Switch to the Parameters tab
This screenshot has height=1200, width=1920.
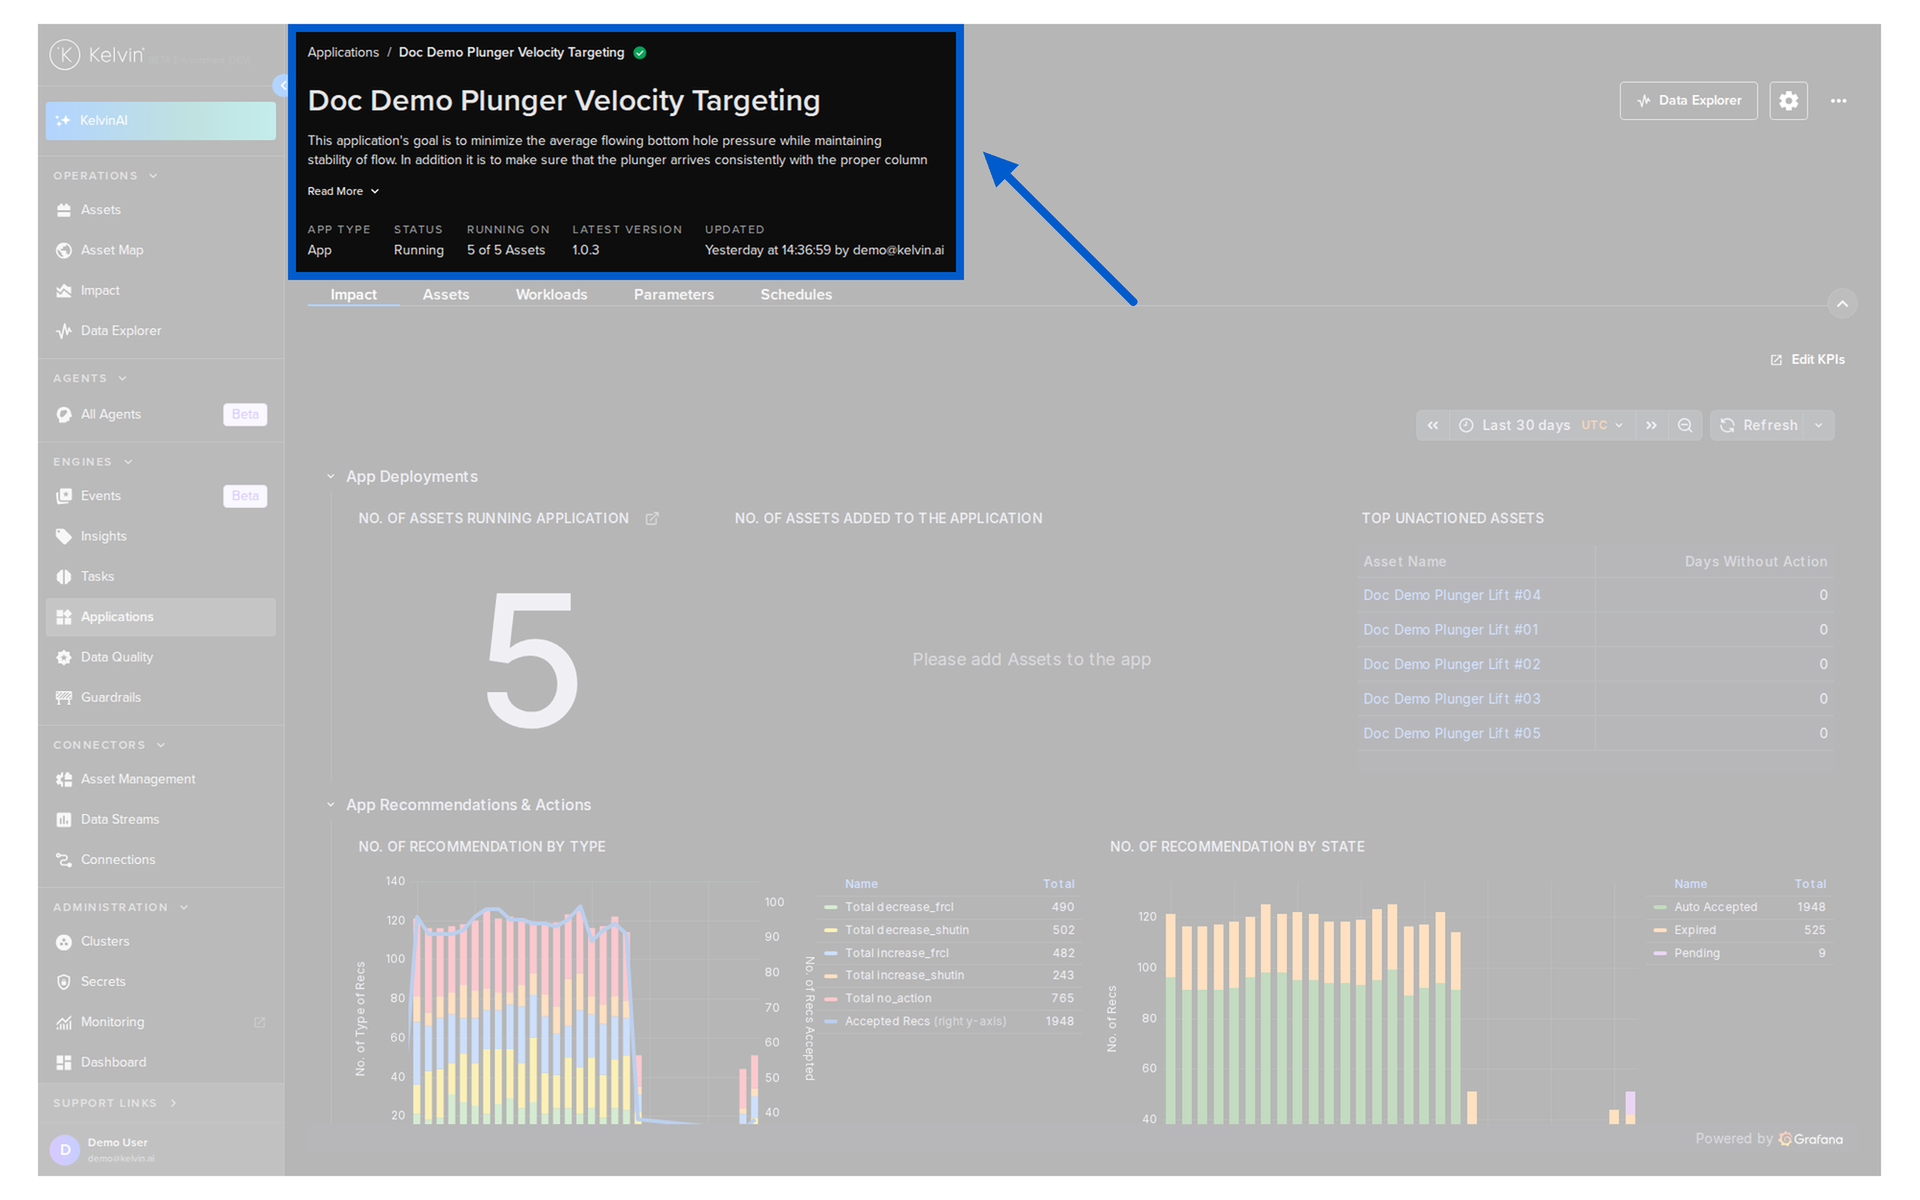pos(674,295)
